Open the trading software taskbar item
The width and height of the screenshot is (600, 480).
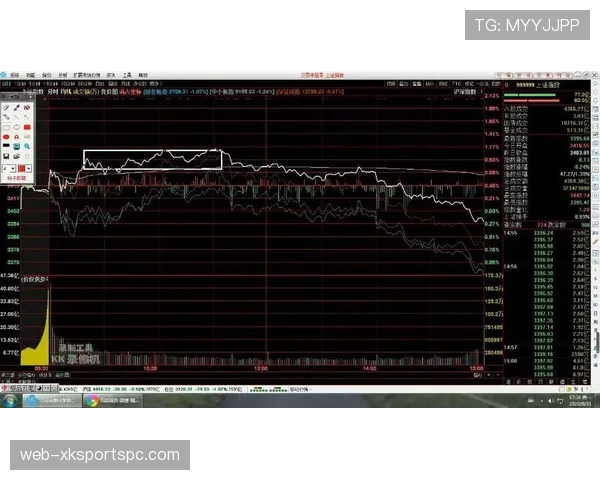coord(52,401)
